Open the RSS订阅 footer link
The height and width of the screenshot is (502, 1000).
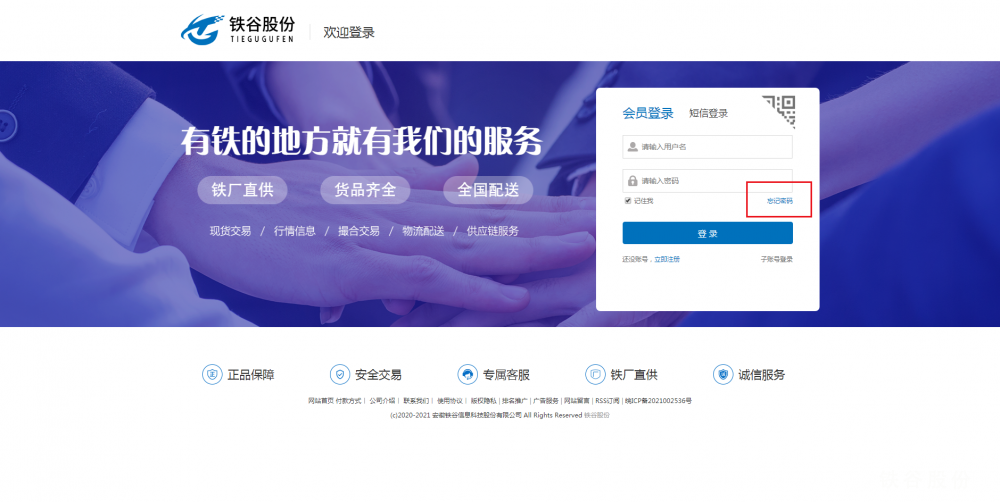(607, 401)
